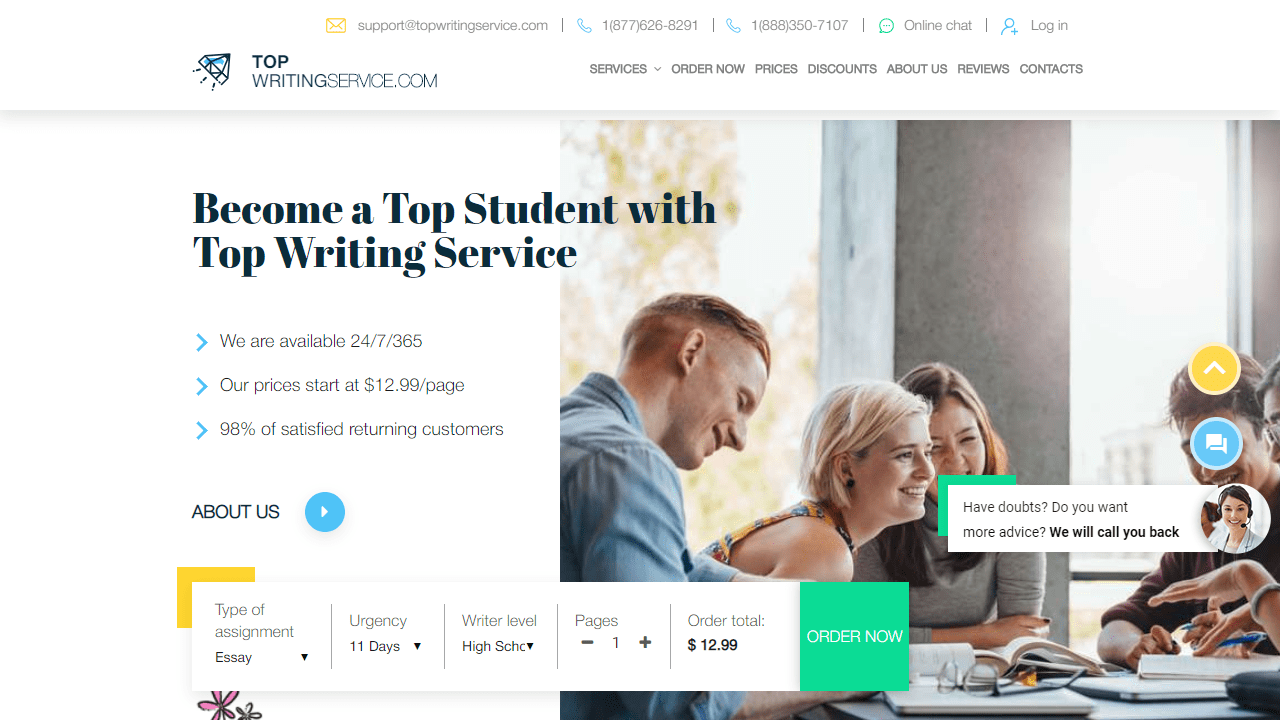Click the green Order Now button

point(854,636)
